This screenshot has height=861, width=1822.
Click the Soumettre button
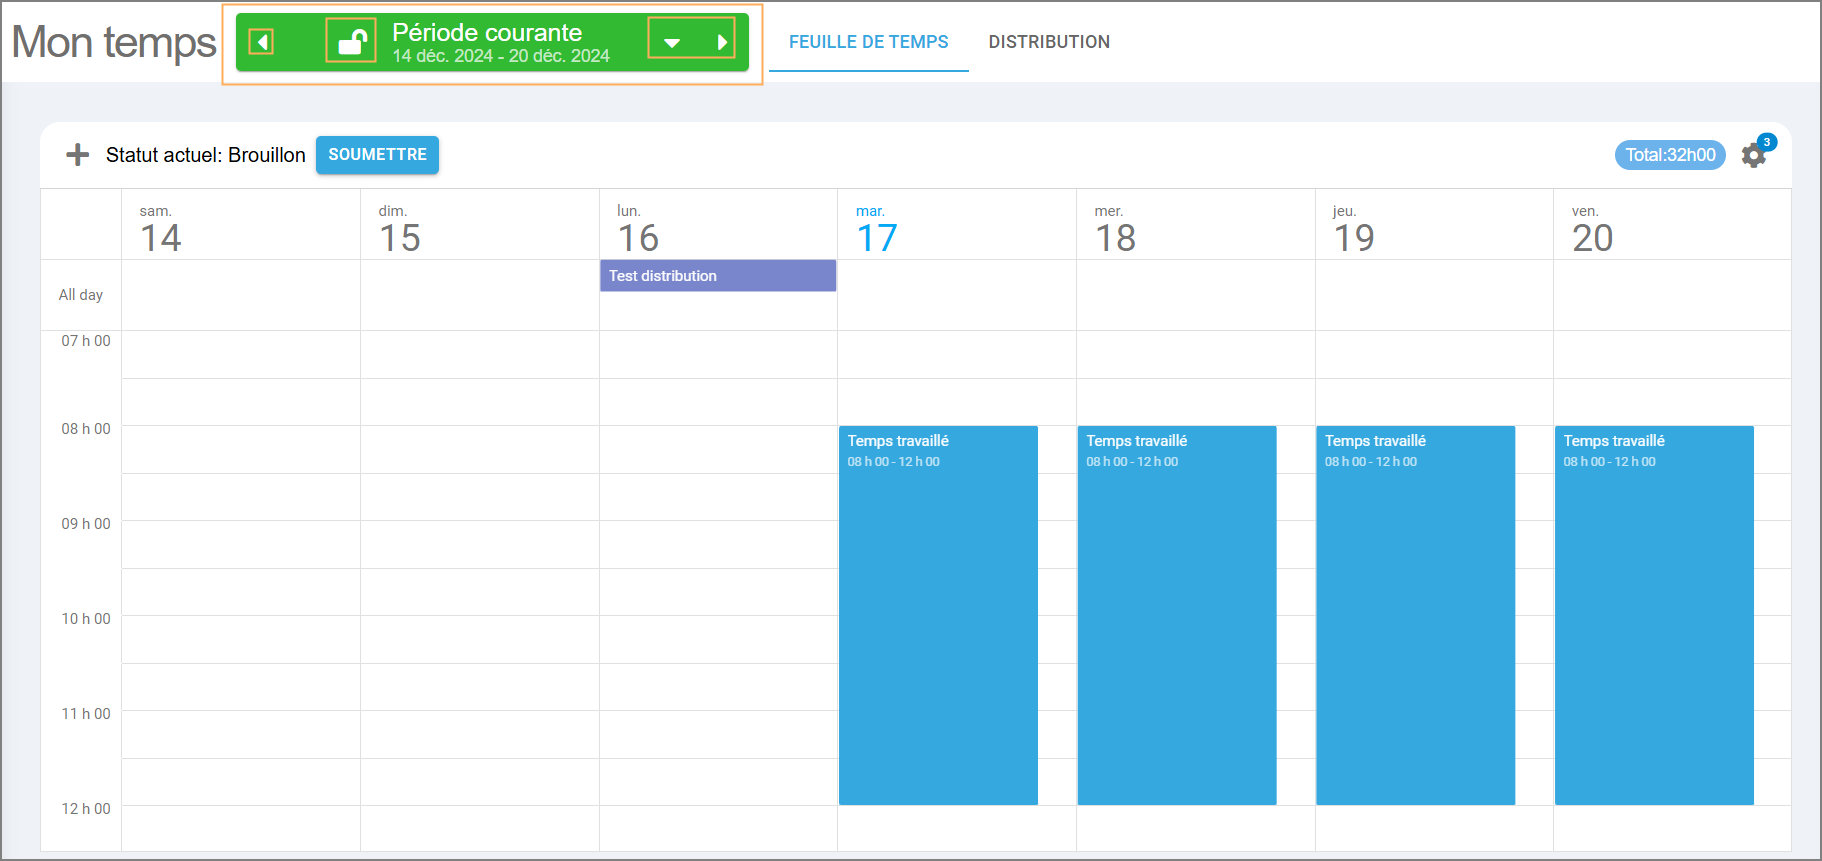tap(377, 155)
